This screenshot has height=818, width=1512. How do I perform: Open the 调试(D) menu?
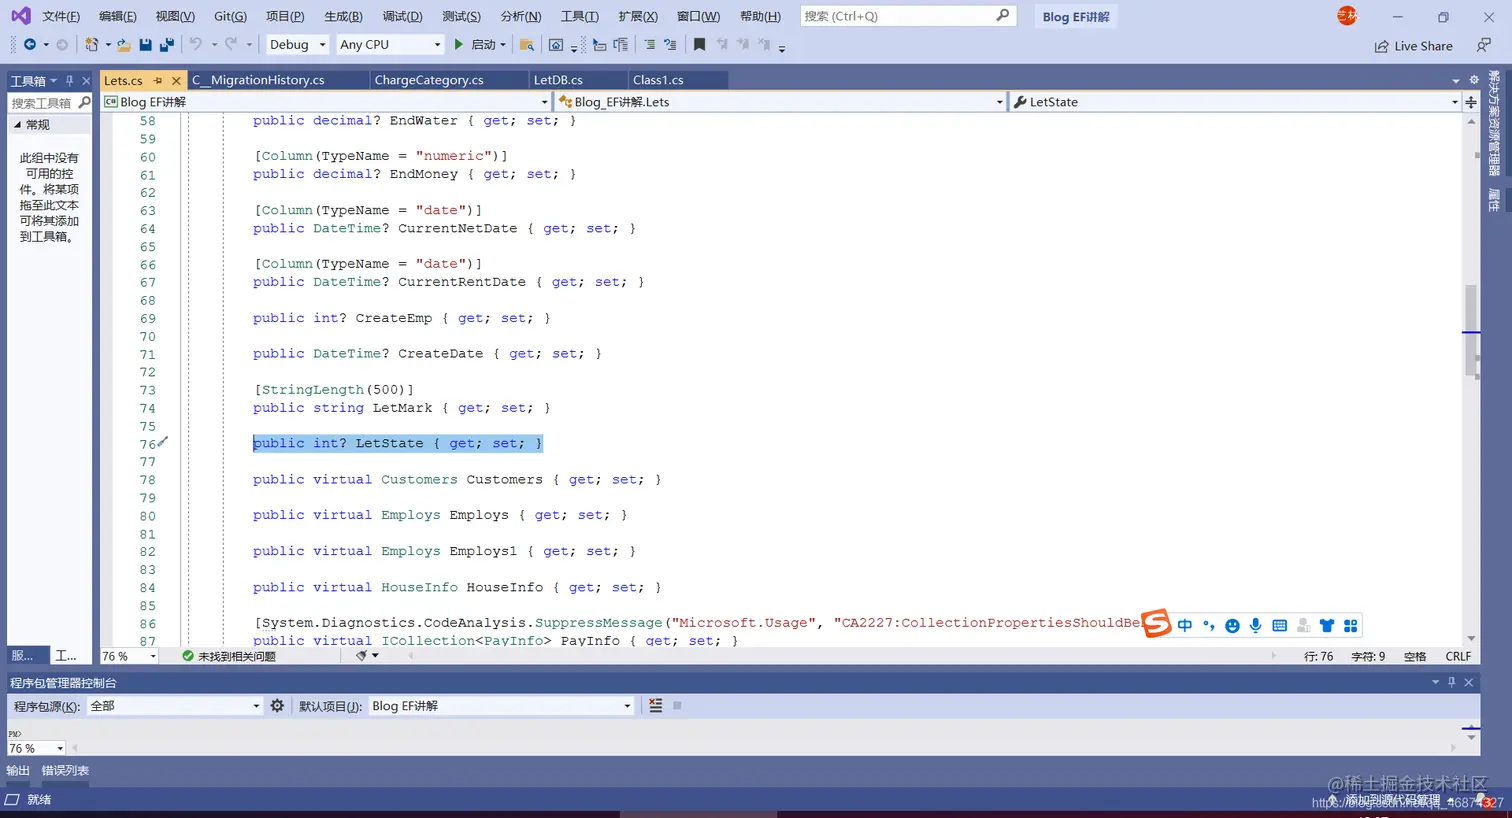(x=402, y=16)
